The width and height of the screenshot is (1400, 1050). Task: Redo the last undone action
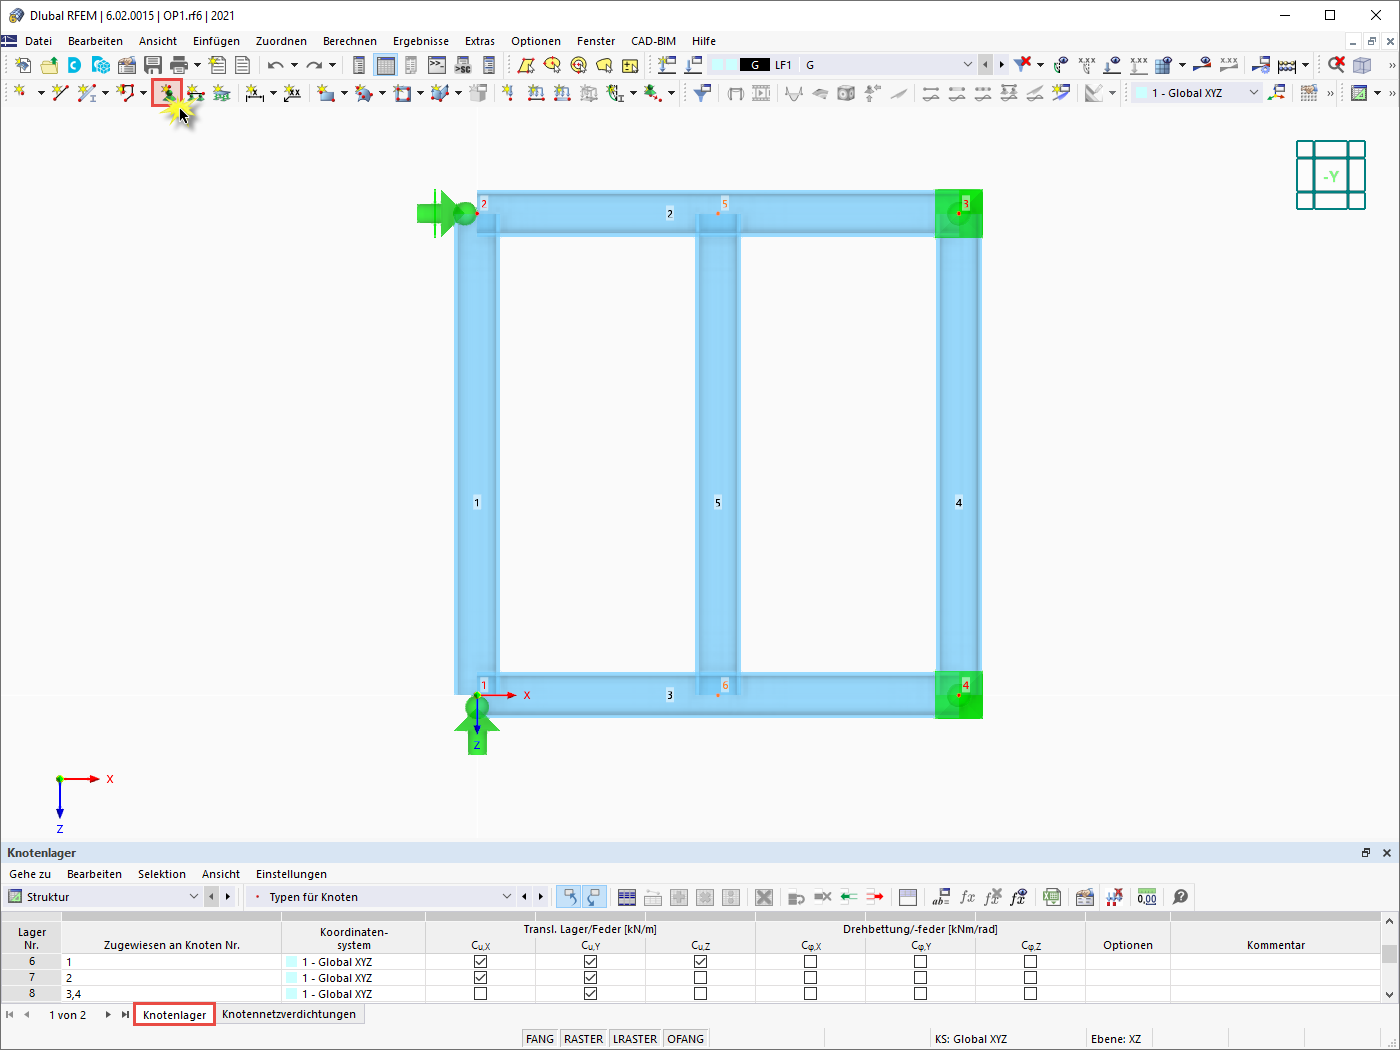point(314,65)
